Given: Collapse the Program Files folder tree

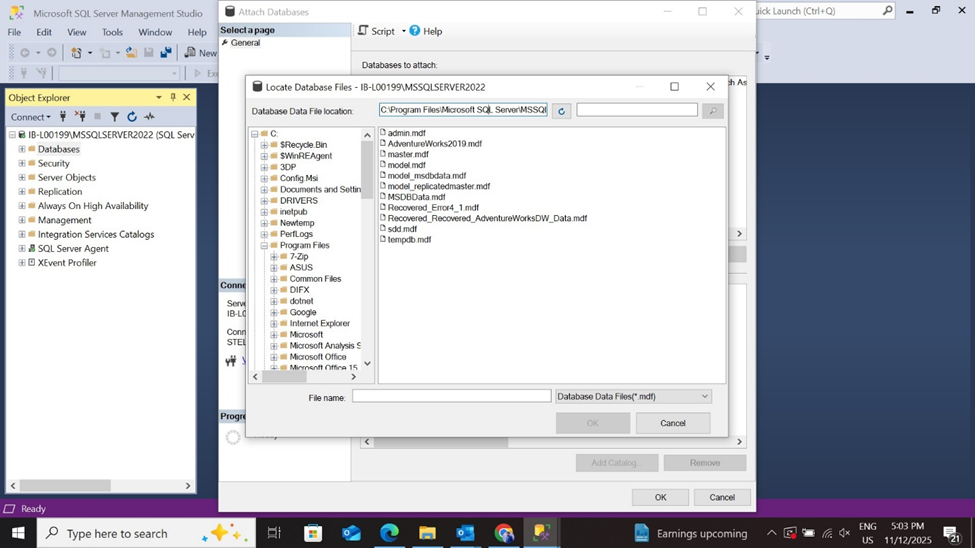Looking at the screenshot, I should click(x=264, y=245).
